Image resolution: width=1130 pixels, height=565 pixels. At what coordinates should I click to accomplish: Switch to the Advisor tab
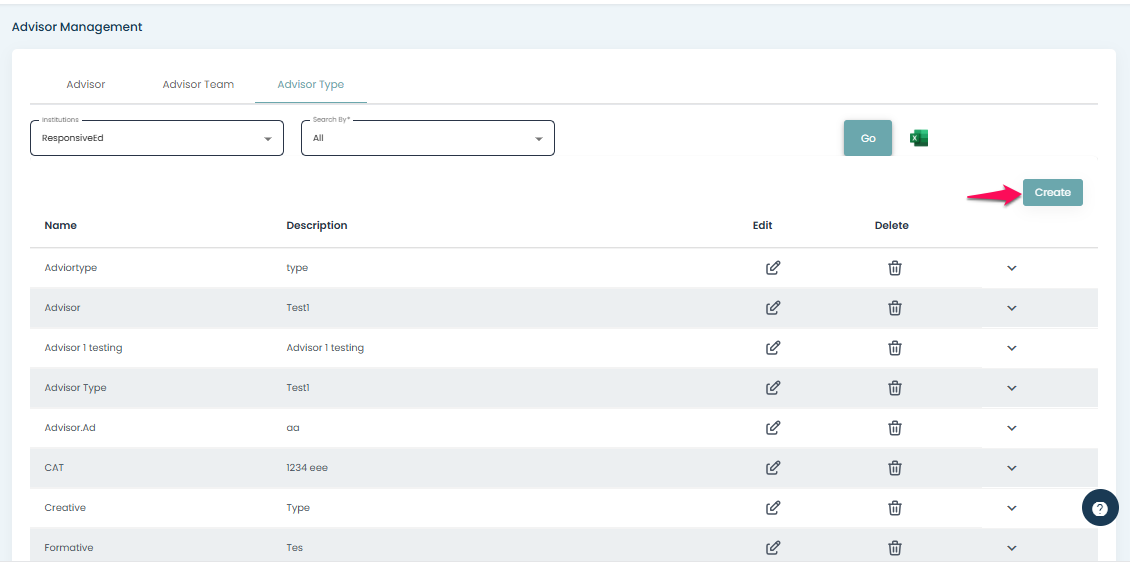click(x=86, y=85)
